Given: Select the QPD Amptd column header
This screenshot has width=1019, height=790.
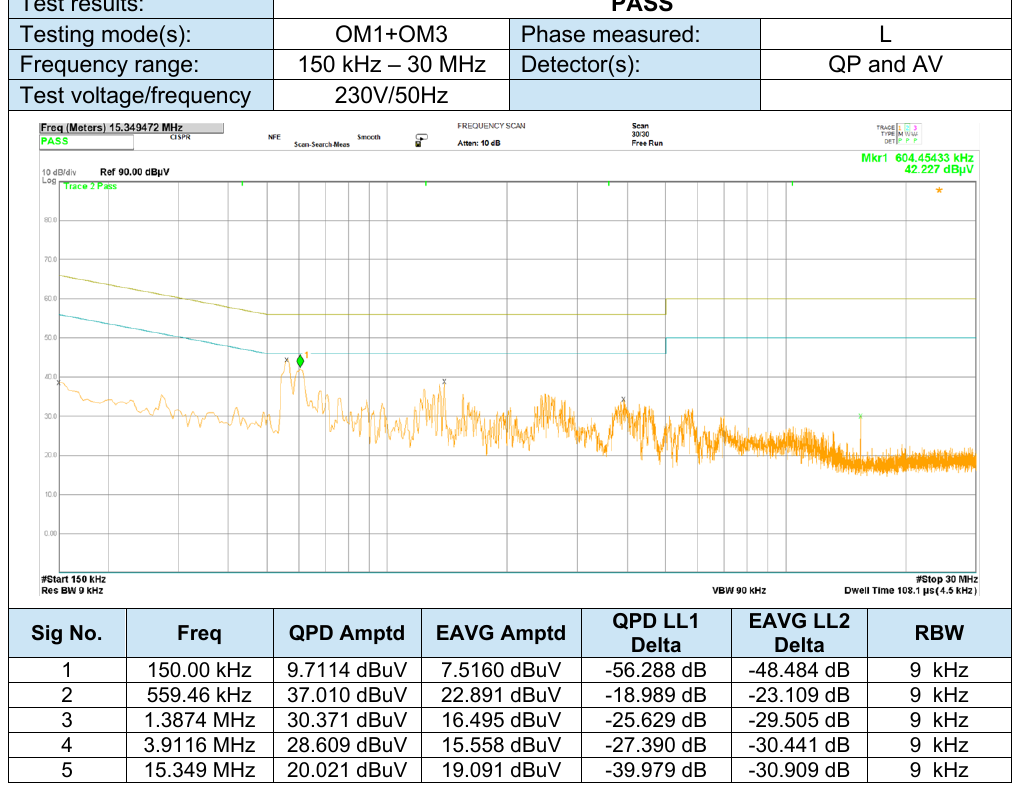Looking at the screenshot, I should (x=347, y=633).
